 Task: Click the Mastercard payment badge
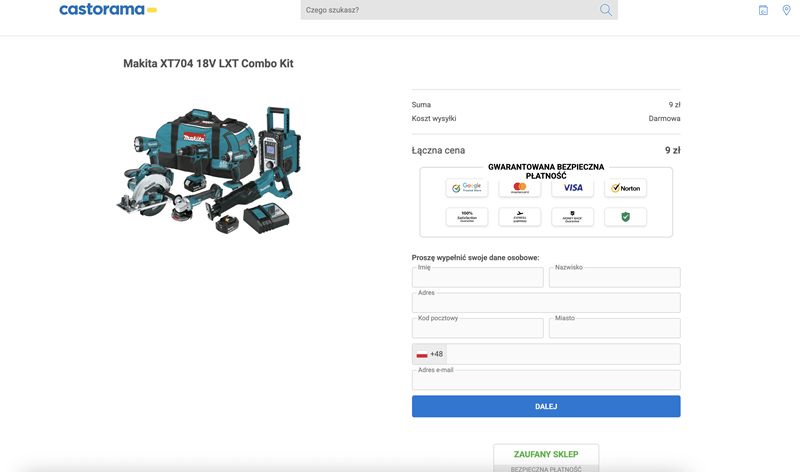click(520, 188)
